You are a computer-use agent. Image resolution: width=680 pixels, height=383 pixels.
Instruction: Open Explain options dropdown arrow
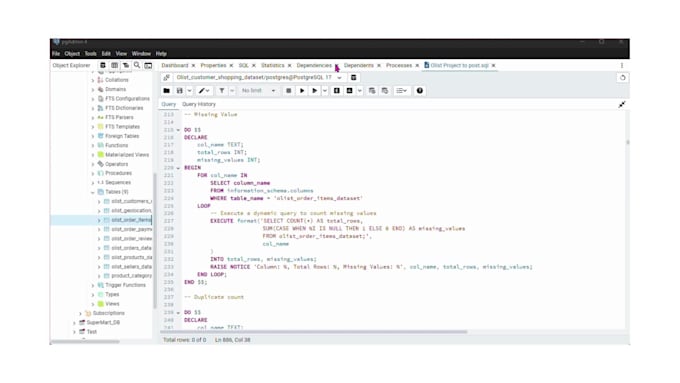(x=360, y=91)
